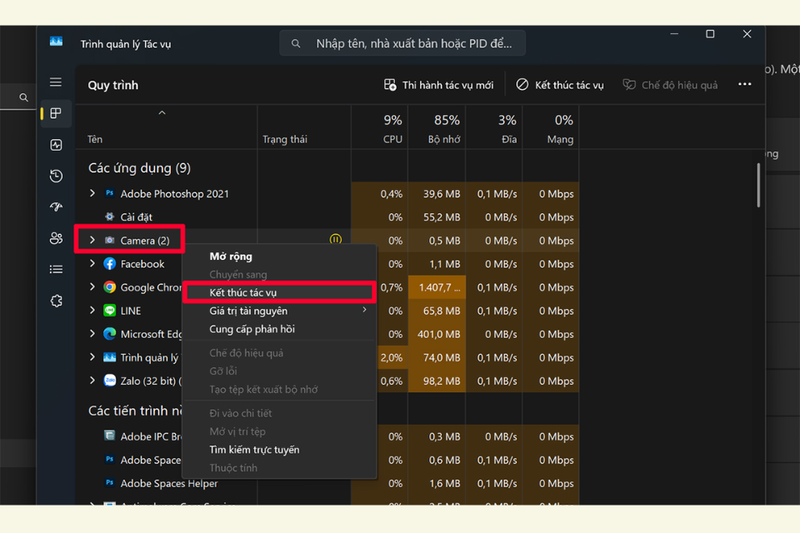Screen dimensions: 800x533
Task: Click the vertical scrollbar of process list
Action: [x=759, y=185]
